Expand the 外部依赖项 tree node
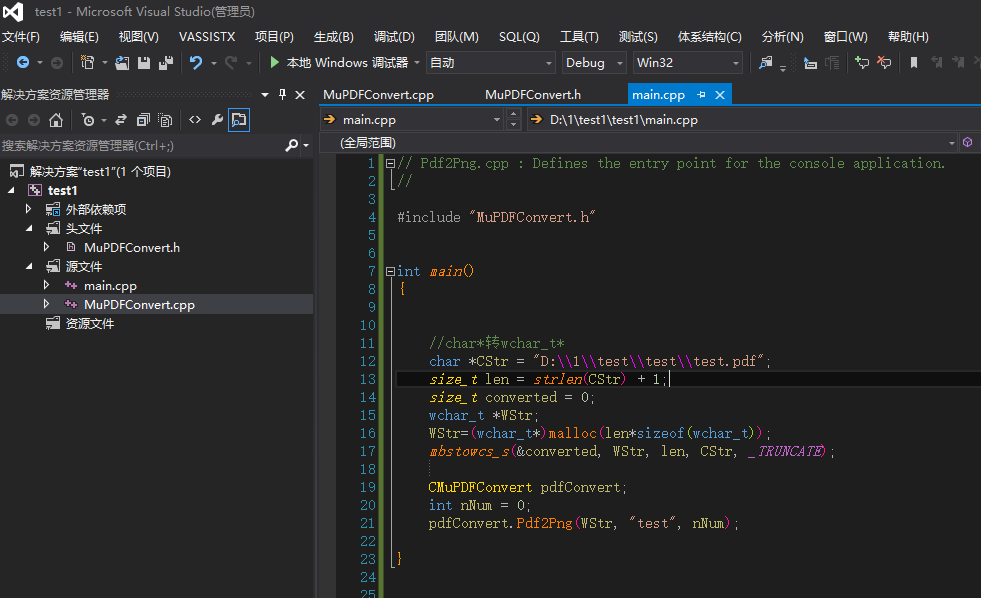981x598 pixels. [29, 210]
